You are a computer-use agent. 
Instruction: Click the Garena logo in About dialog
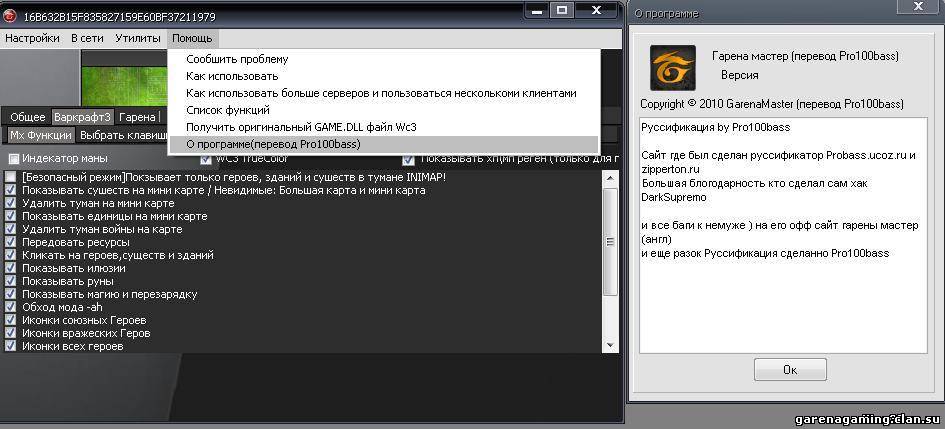point(673,68)
